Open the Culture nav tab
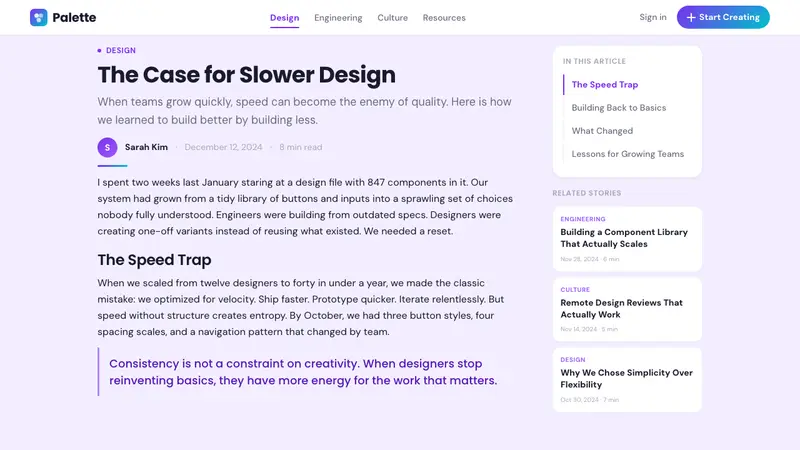The width and height of the screenshot is (800, 450). click(392, 18)
